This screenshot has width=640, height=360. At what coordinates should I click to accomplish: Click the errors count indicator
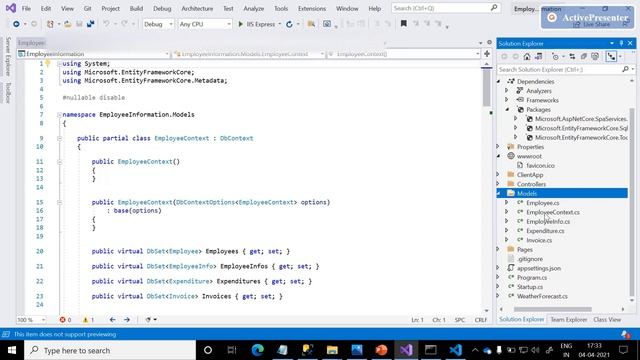pyautogui.click(x=65, y=320)
